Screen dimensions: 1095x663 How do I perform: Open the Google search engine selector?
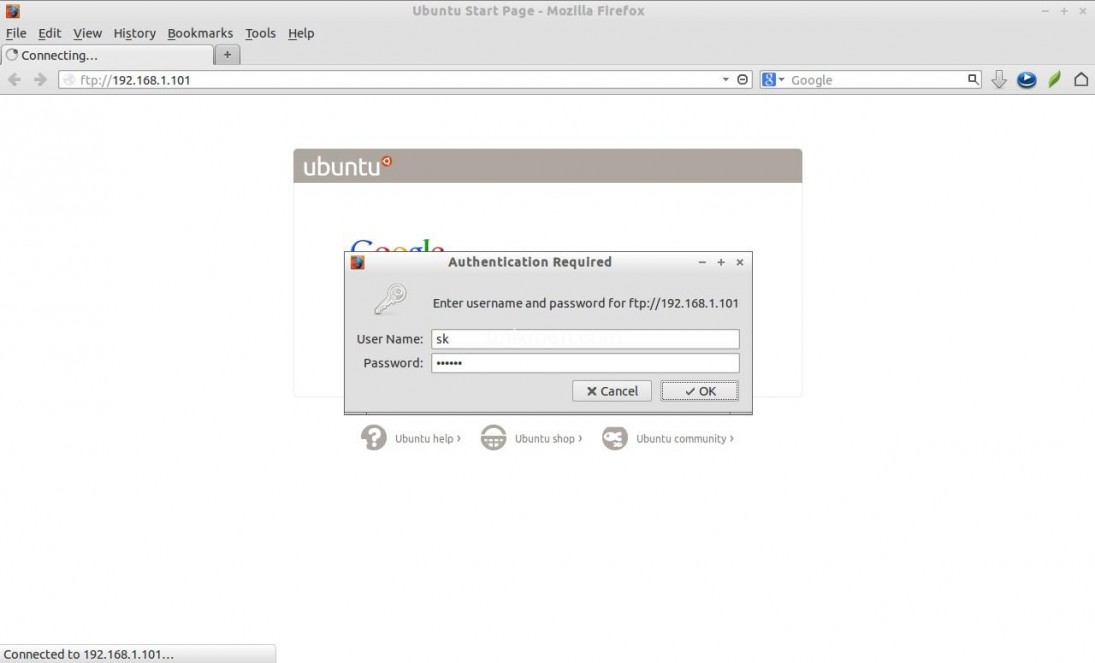point(772,80)
